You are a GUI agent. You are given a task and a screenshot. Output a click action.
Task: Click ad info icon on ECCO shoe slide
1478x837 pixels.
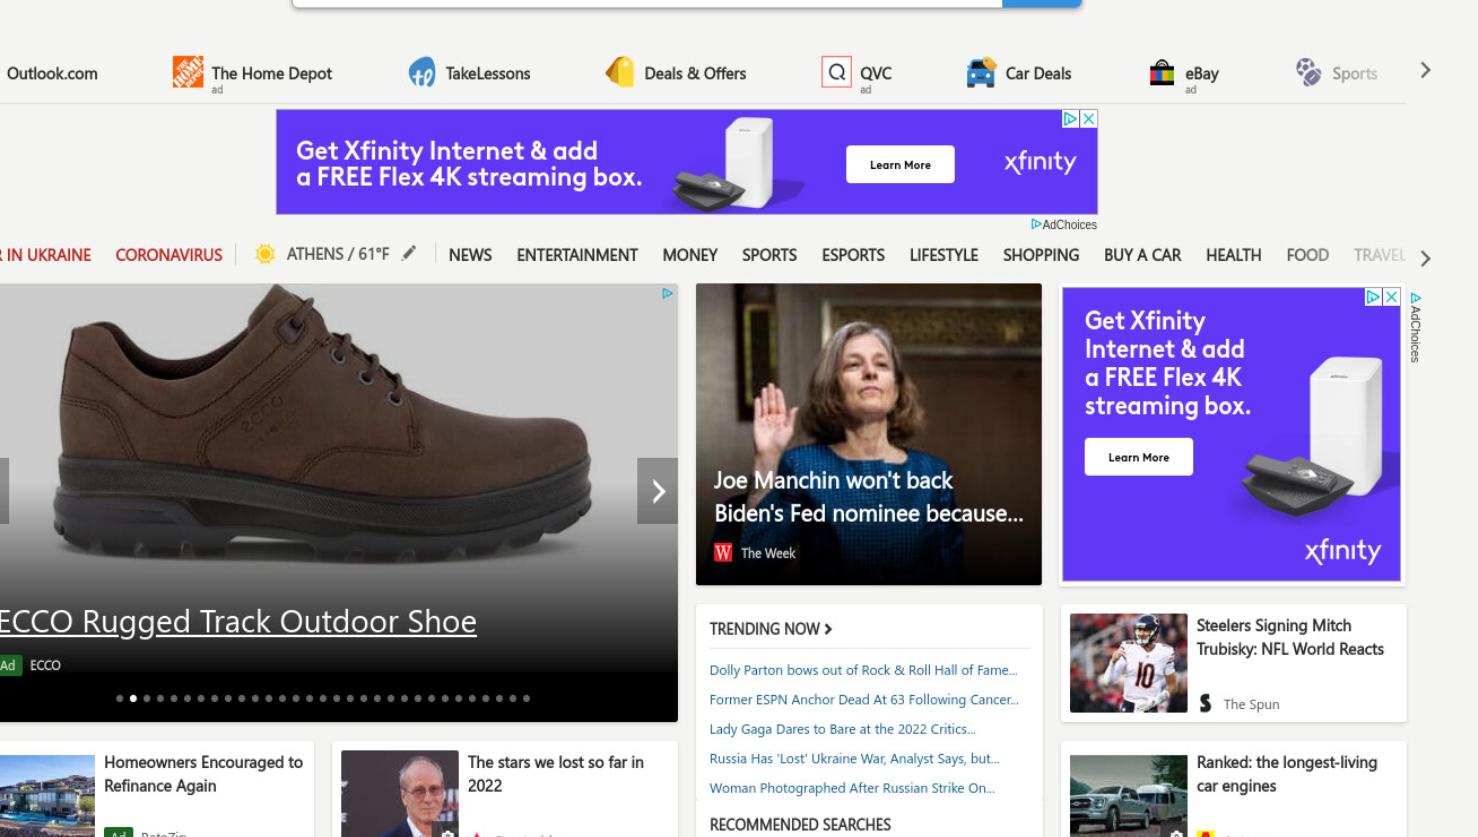point(667,293)
